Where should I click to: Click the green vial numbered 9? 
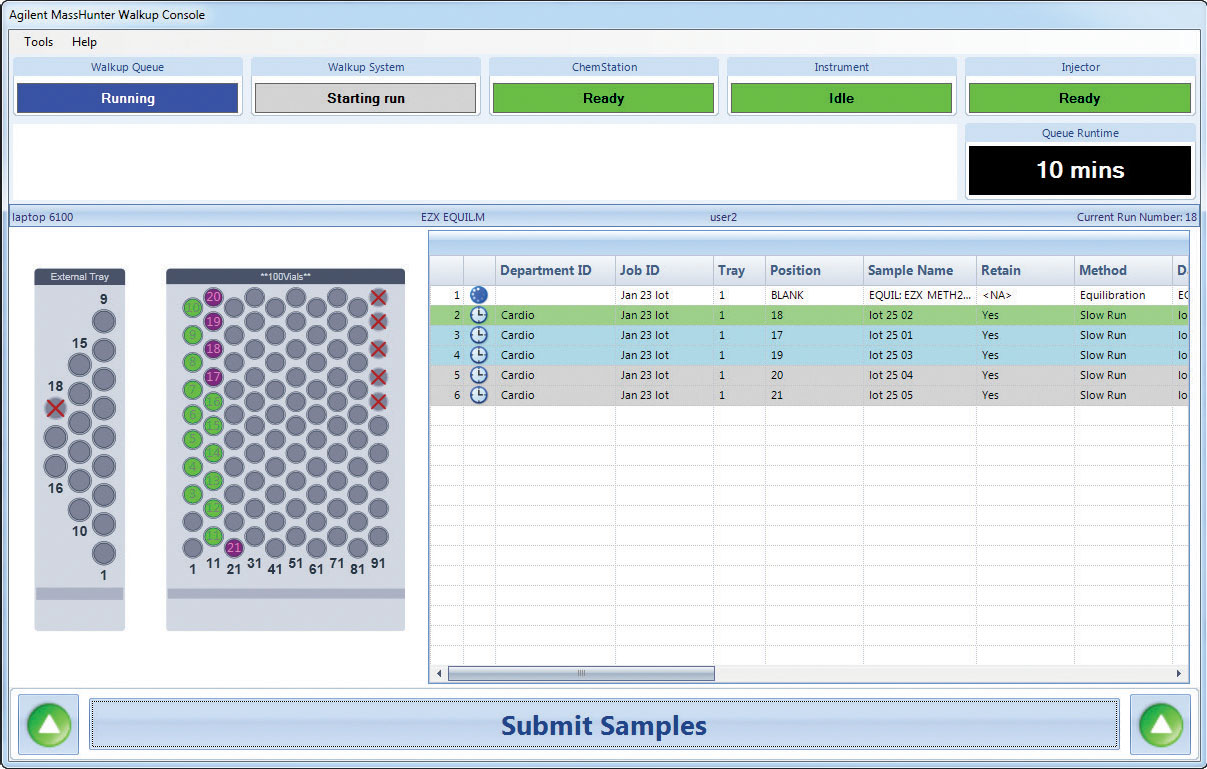192,335
